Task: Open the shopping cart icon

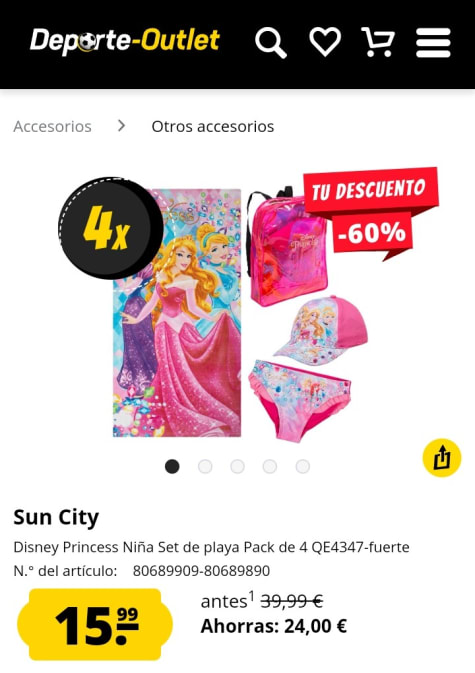Action: coord(378,42)
